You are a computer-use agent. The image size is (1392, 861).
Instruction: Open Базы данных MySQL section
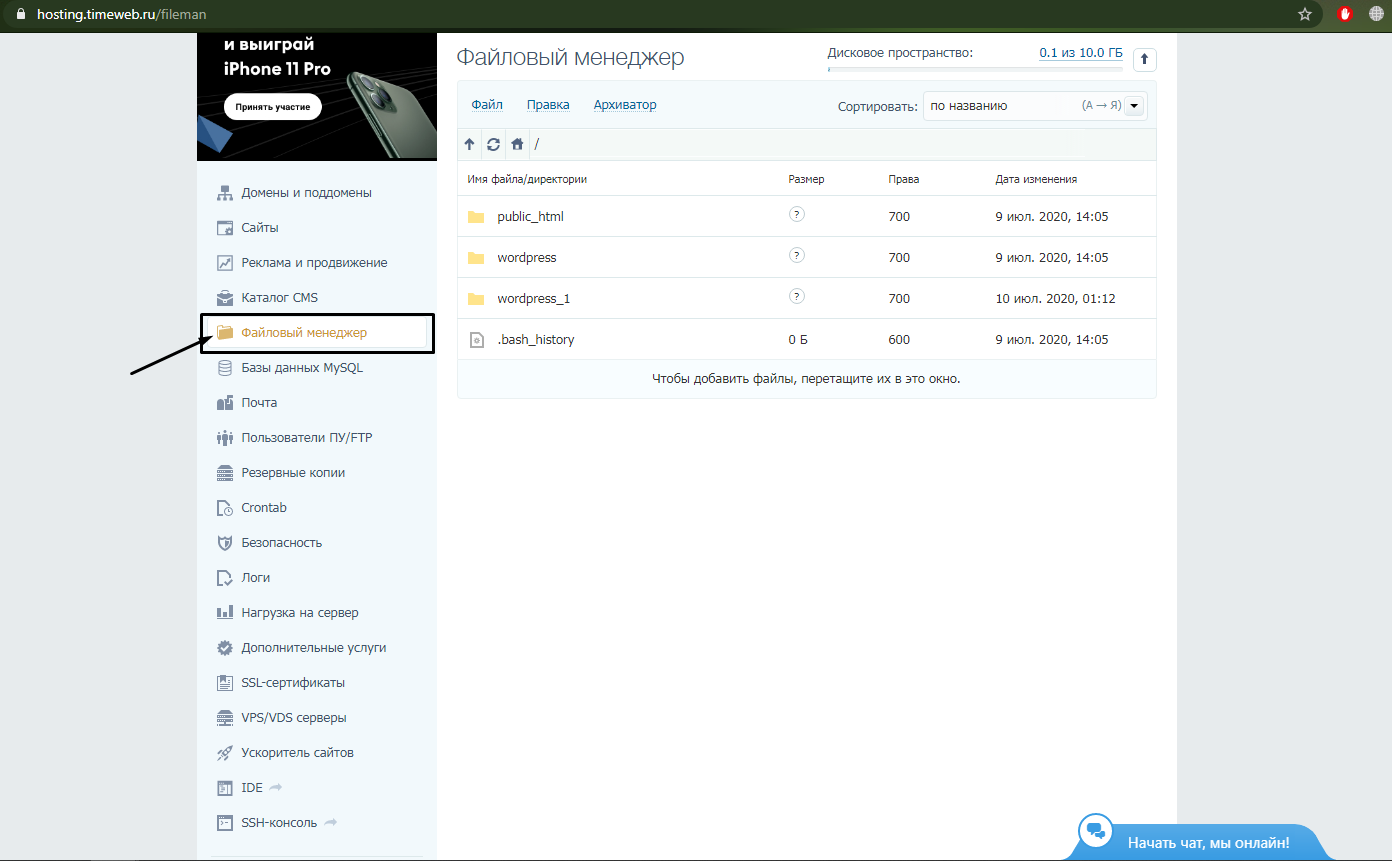[301, 368]
